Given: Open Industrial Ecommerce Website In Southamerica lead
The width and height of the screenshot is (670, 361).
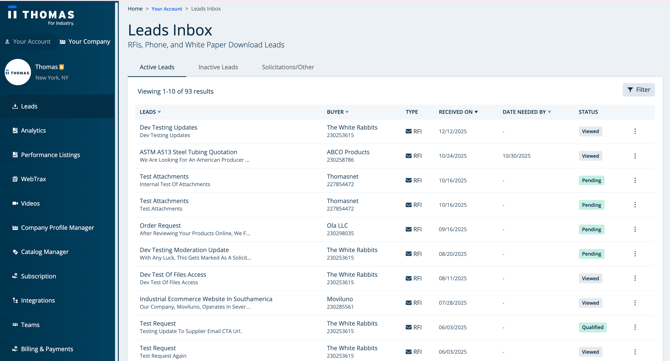Looking at the screenshot, I should [206, 299].
